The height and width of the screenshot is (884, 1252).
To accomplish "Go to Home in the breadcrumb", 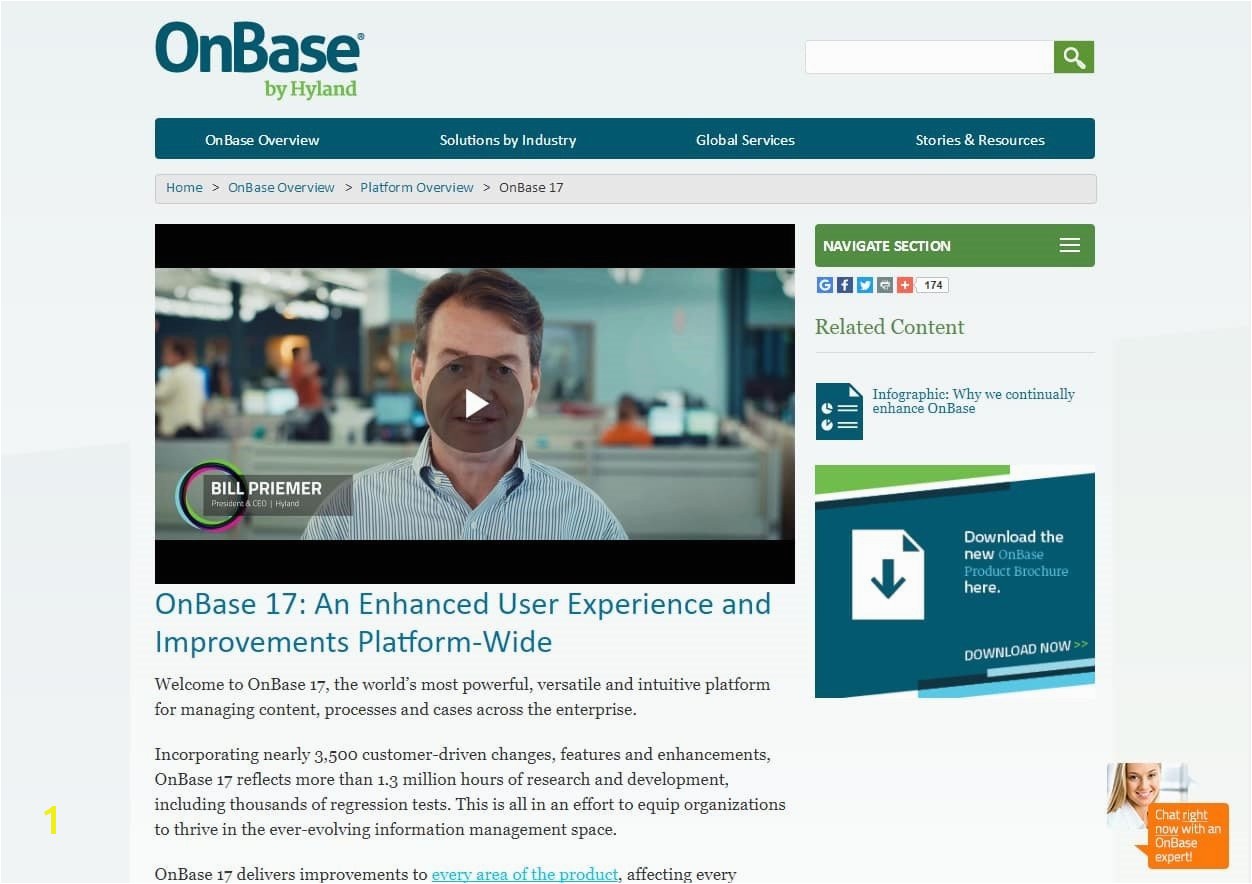I will coord(184,187).
